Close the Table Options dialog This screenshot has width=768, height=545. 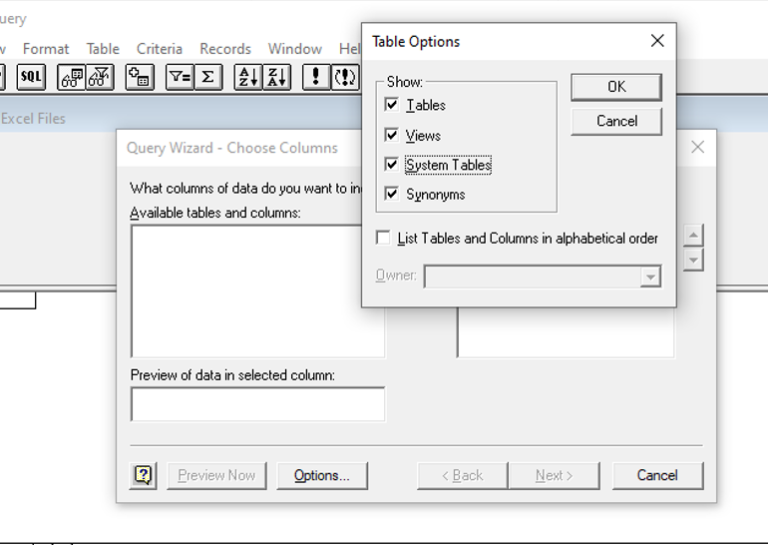click(x=657, y=41)
